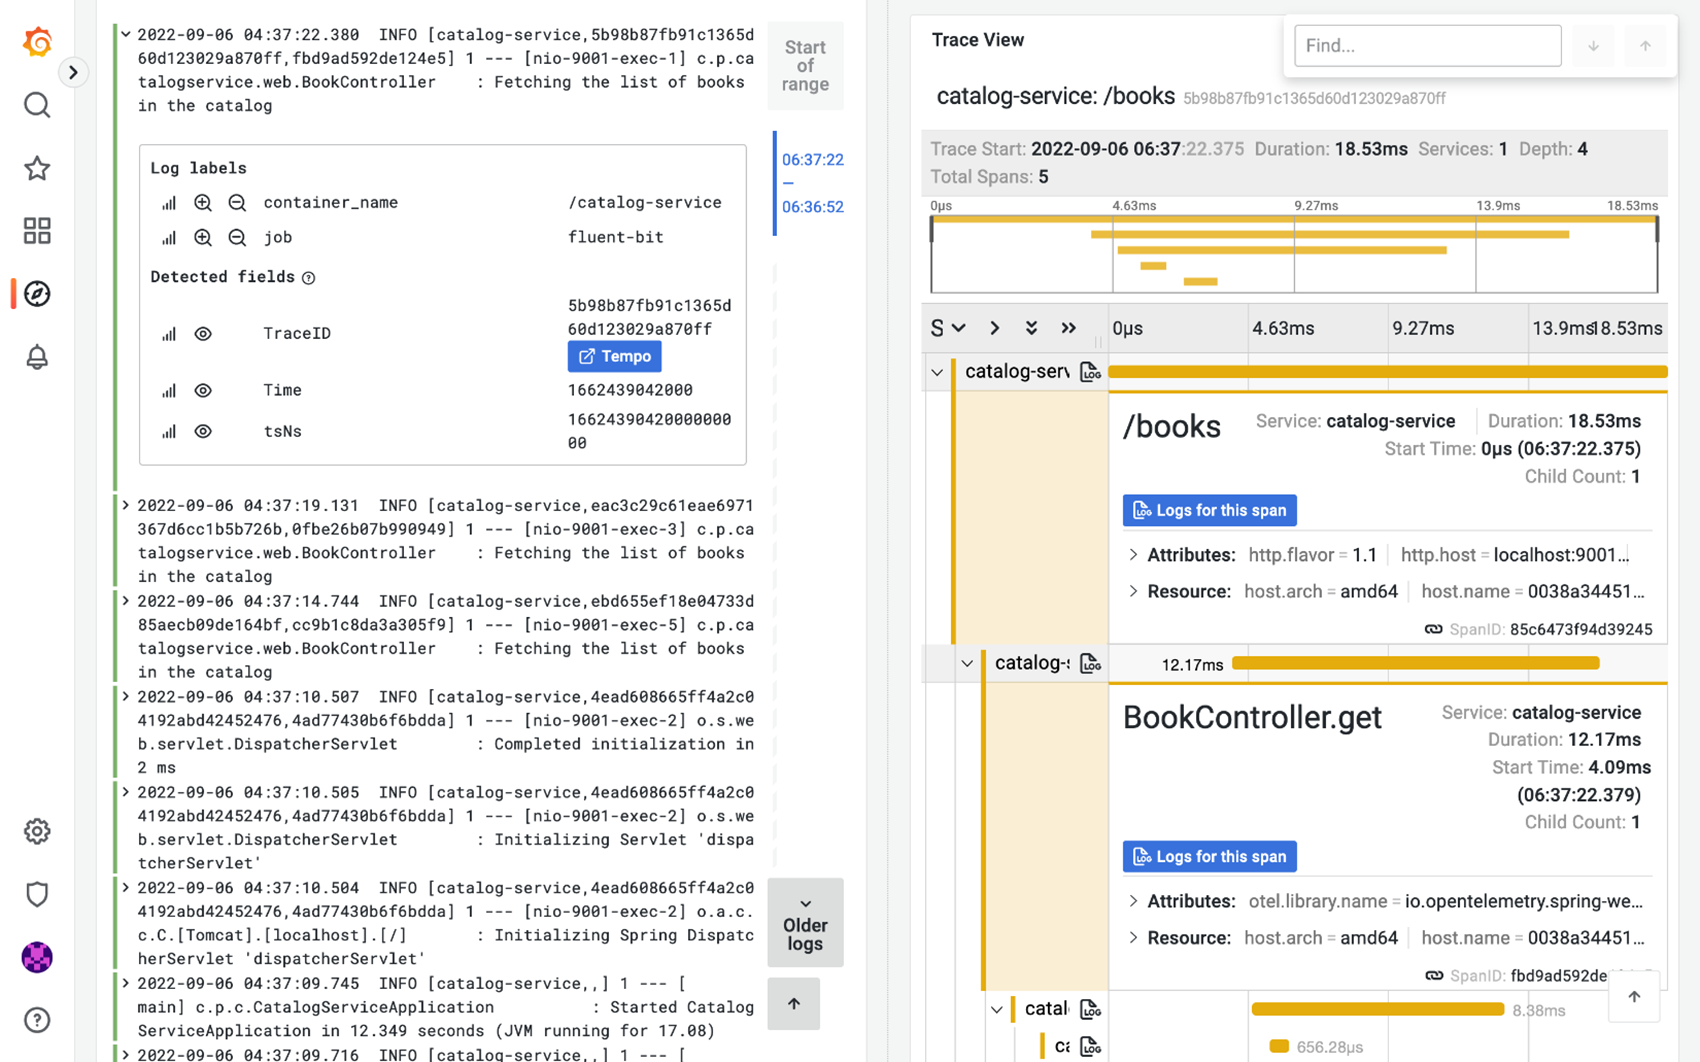Expand BookController.get Resource section
Image resolution: width=1700 pixels, height=1062 pixels.
1133,938
